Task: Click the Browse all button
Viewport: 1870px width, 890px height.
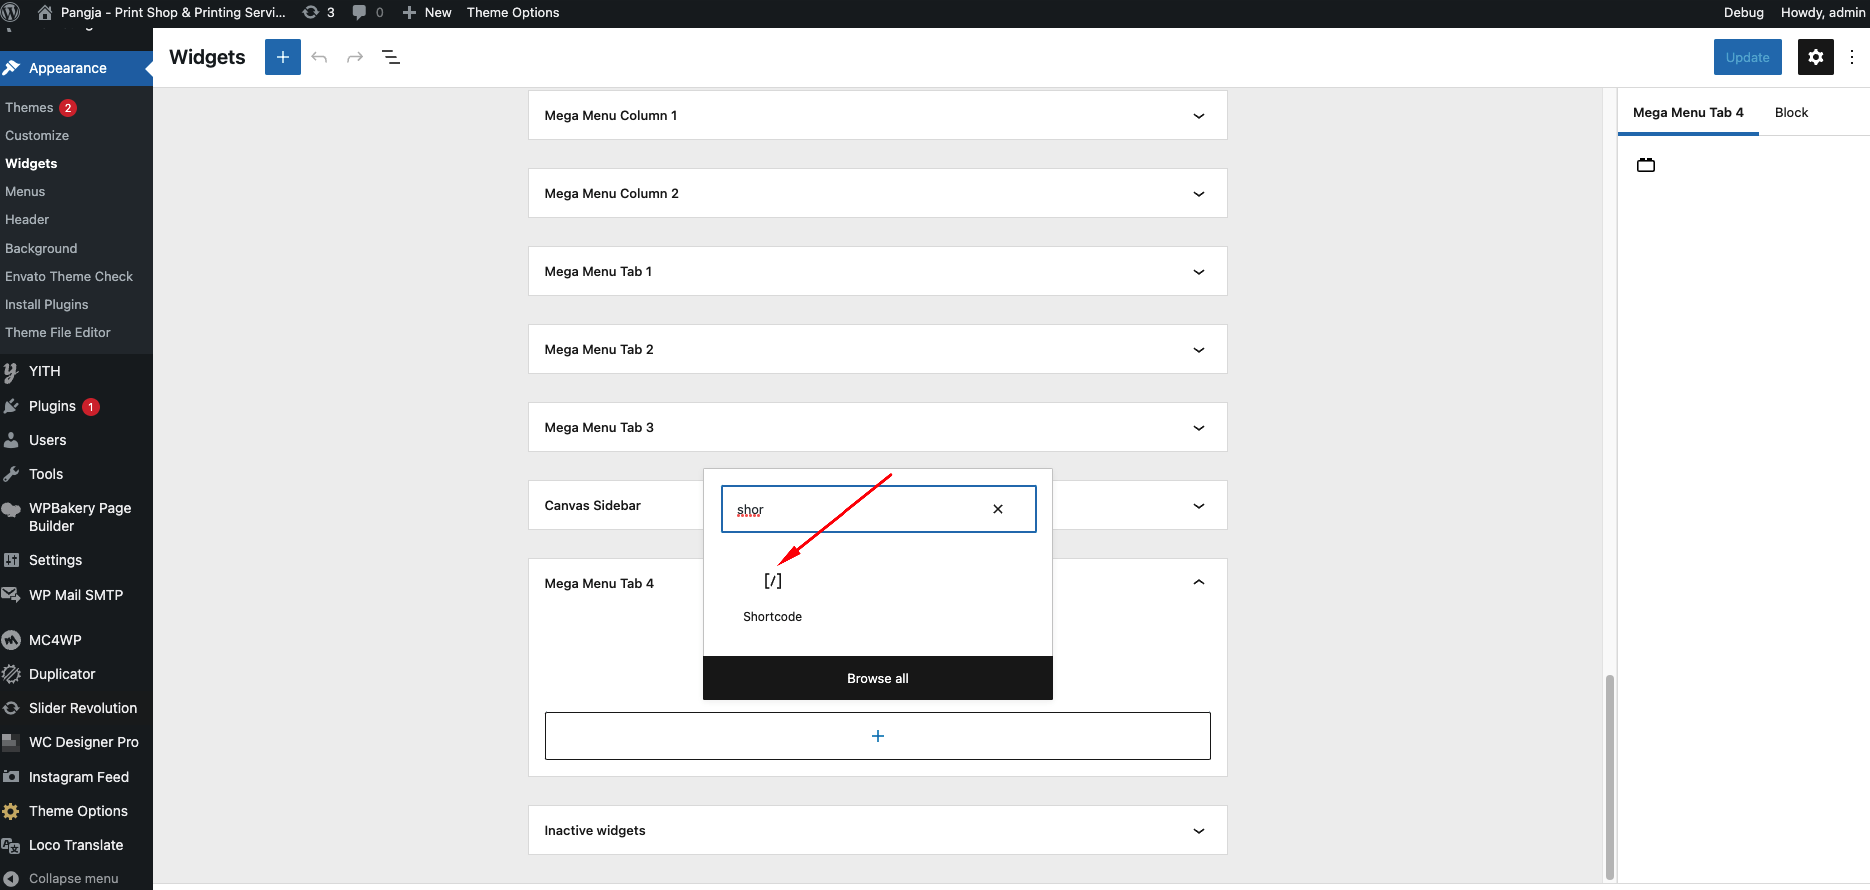Action: (878, 678)
